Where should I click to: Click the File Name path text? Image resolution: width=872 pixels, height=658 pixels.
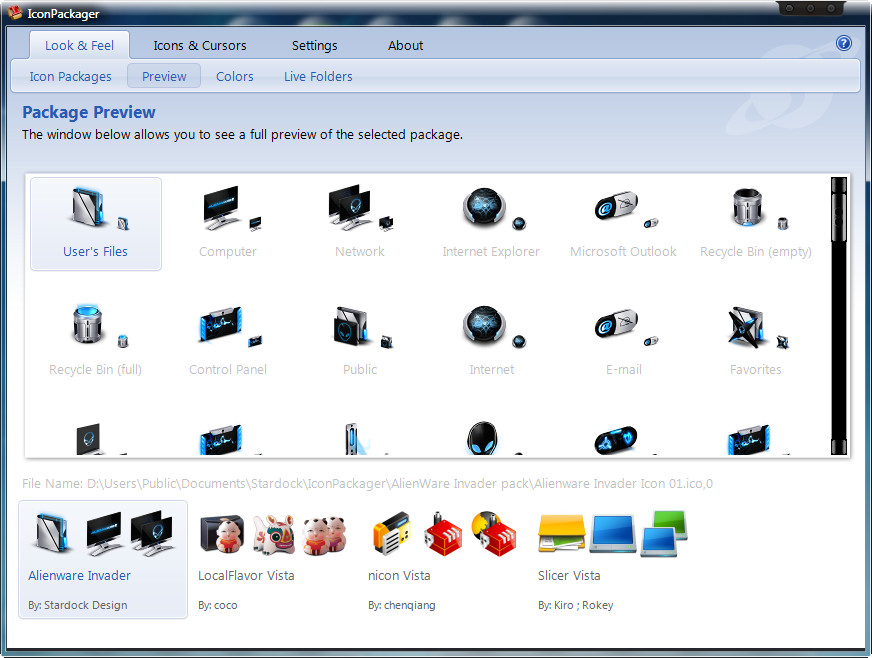(368, 483)
